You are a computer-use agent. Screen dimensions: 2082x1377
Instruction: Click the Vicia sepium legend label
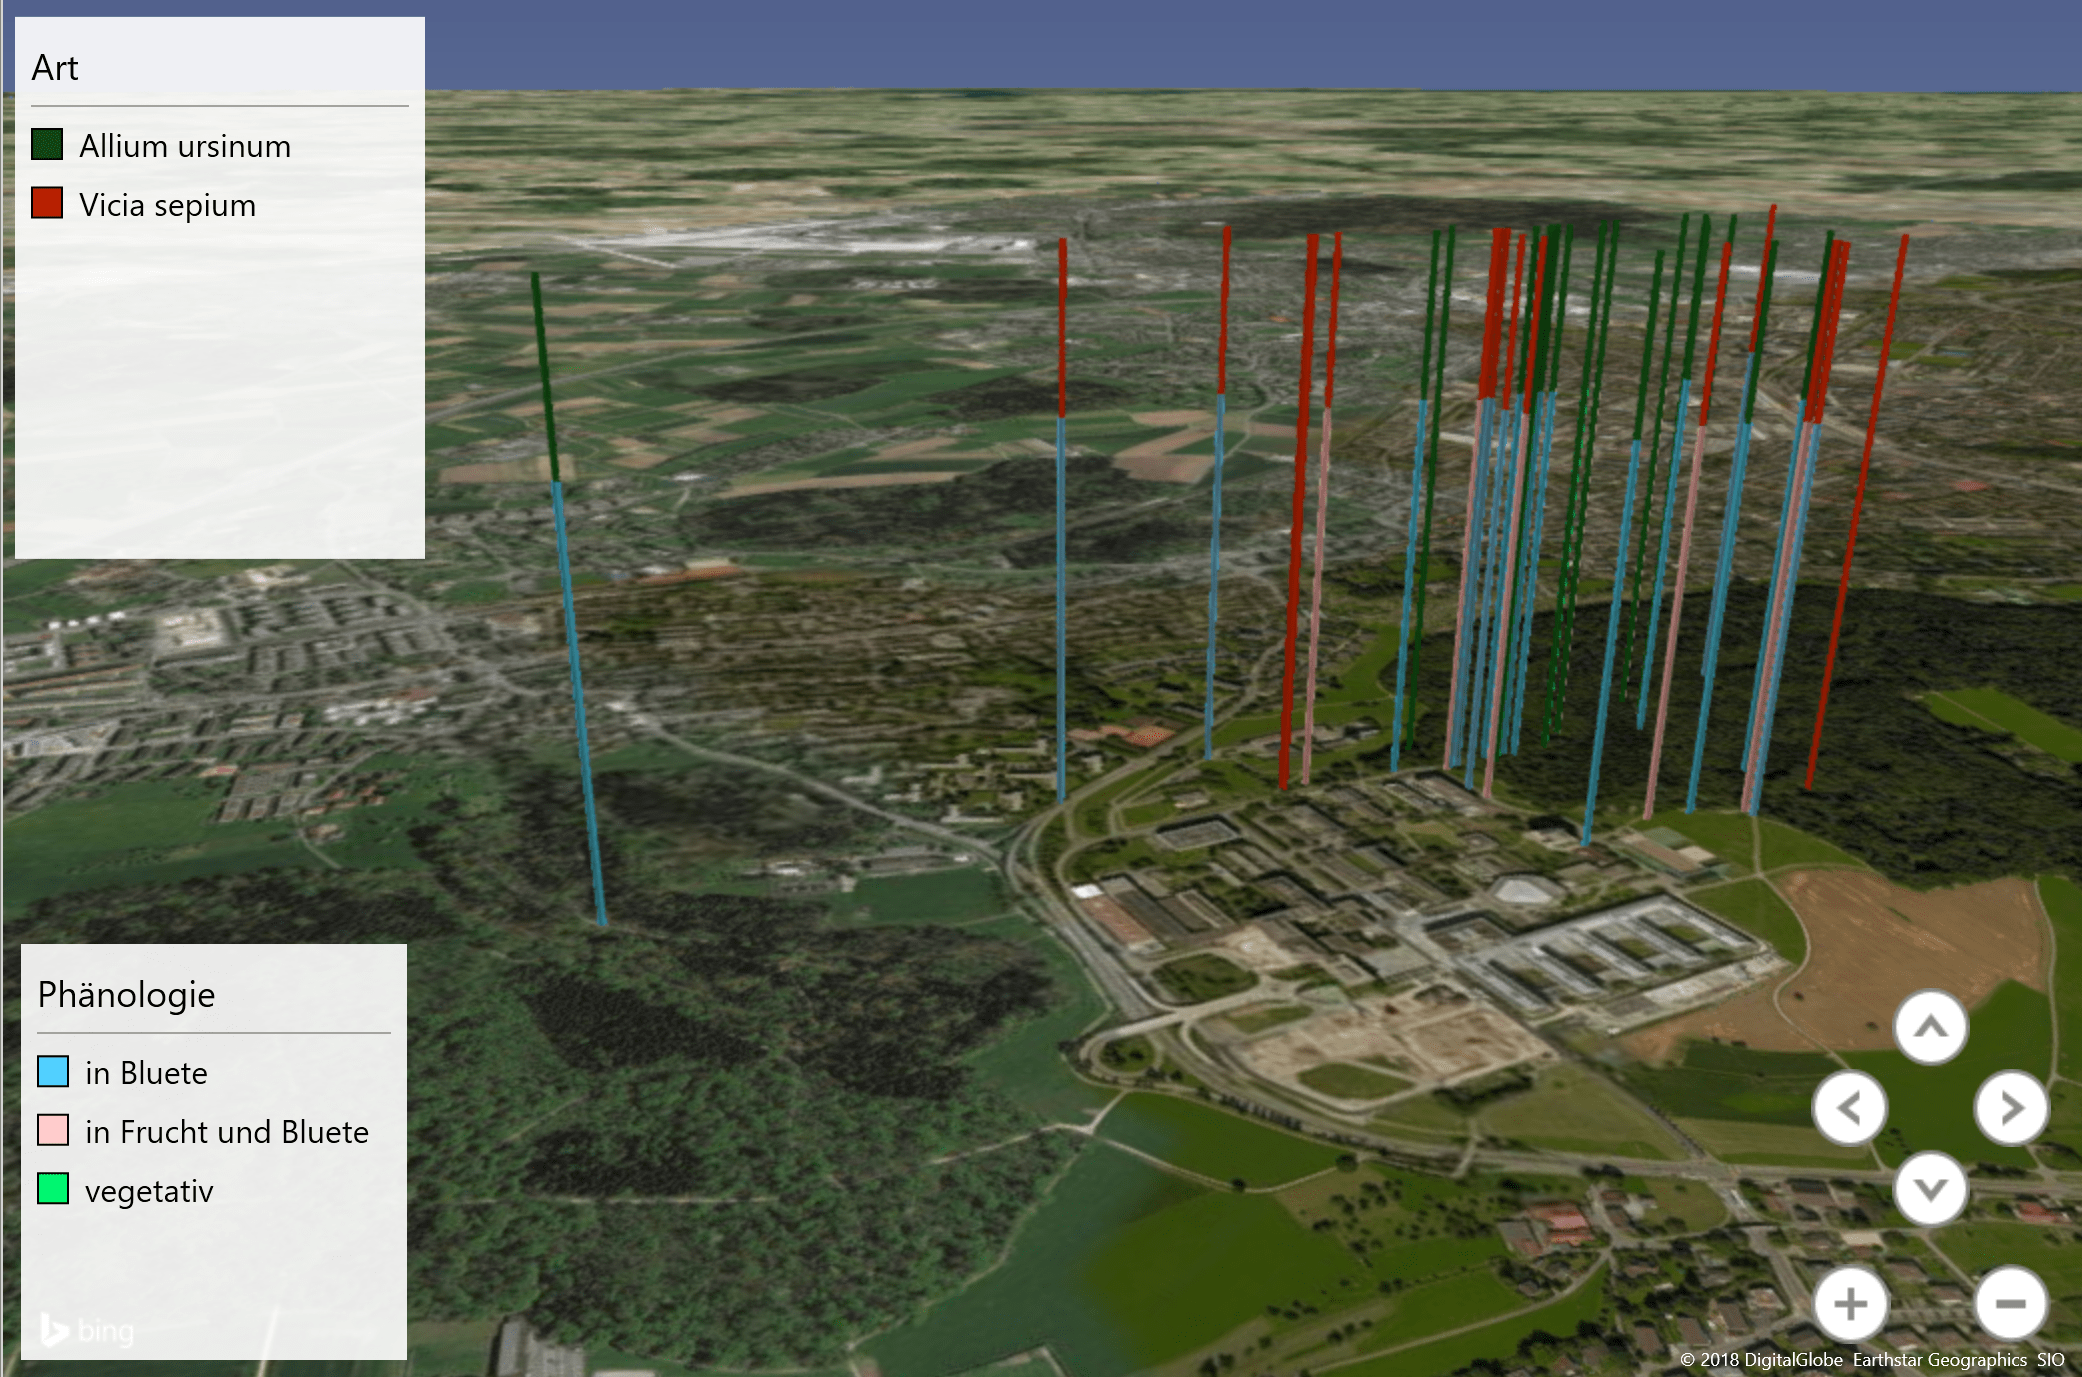pyautogui.click(x=167, y=205)
